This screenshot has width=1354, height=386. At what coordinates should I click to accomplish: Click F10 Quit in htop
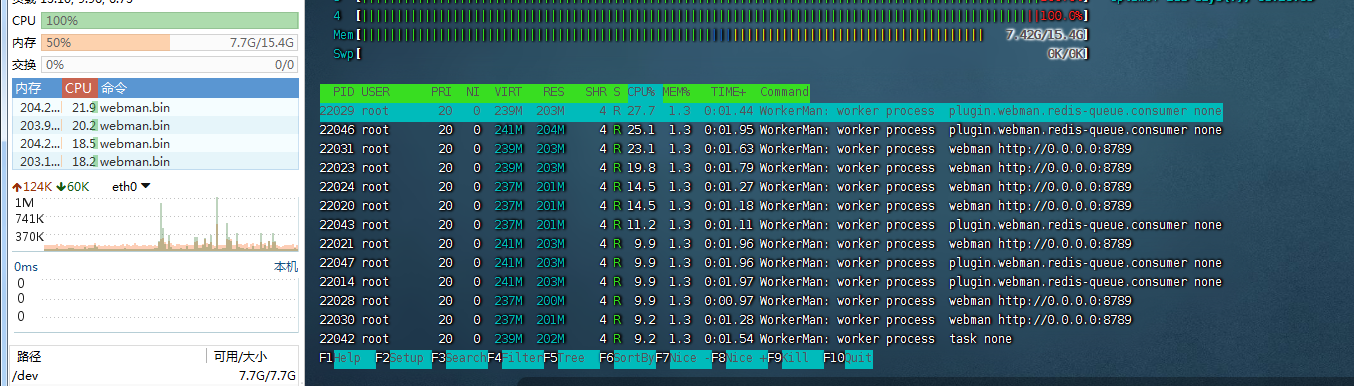tap(848, 358)
